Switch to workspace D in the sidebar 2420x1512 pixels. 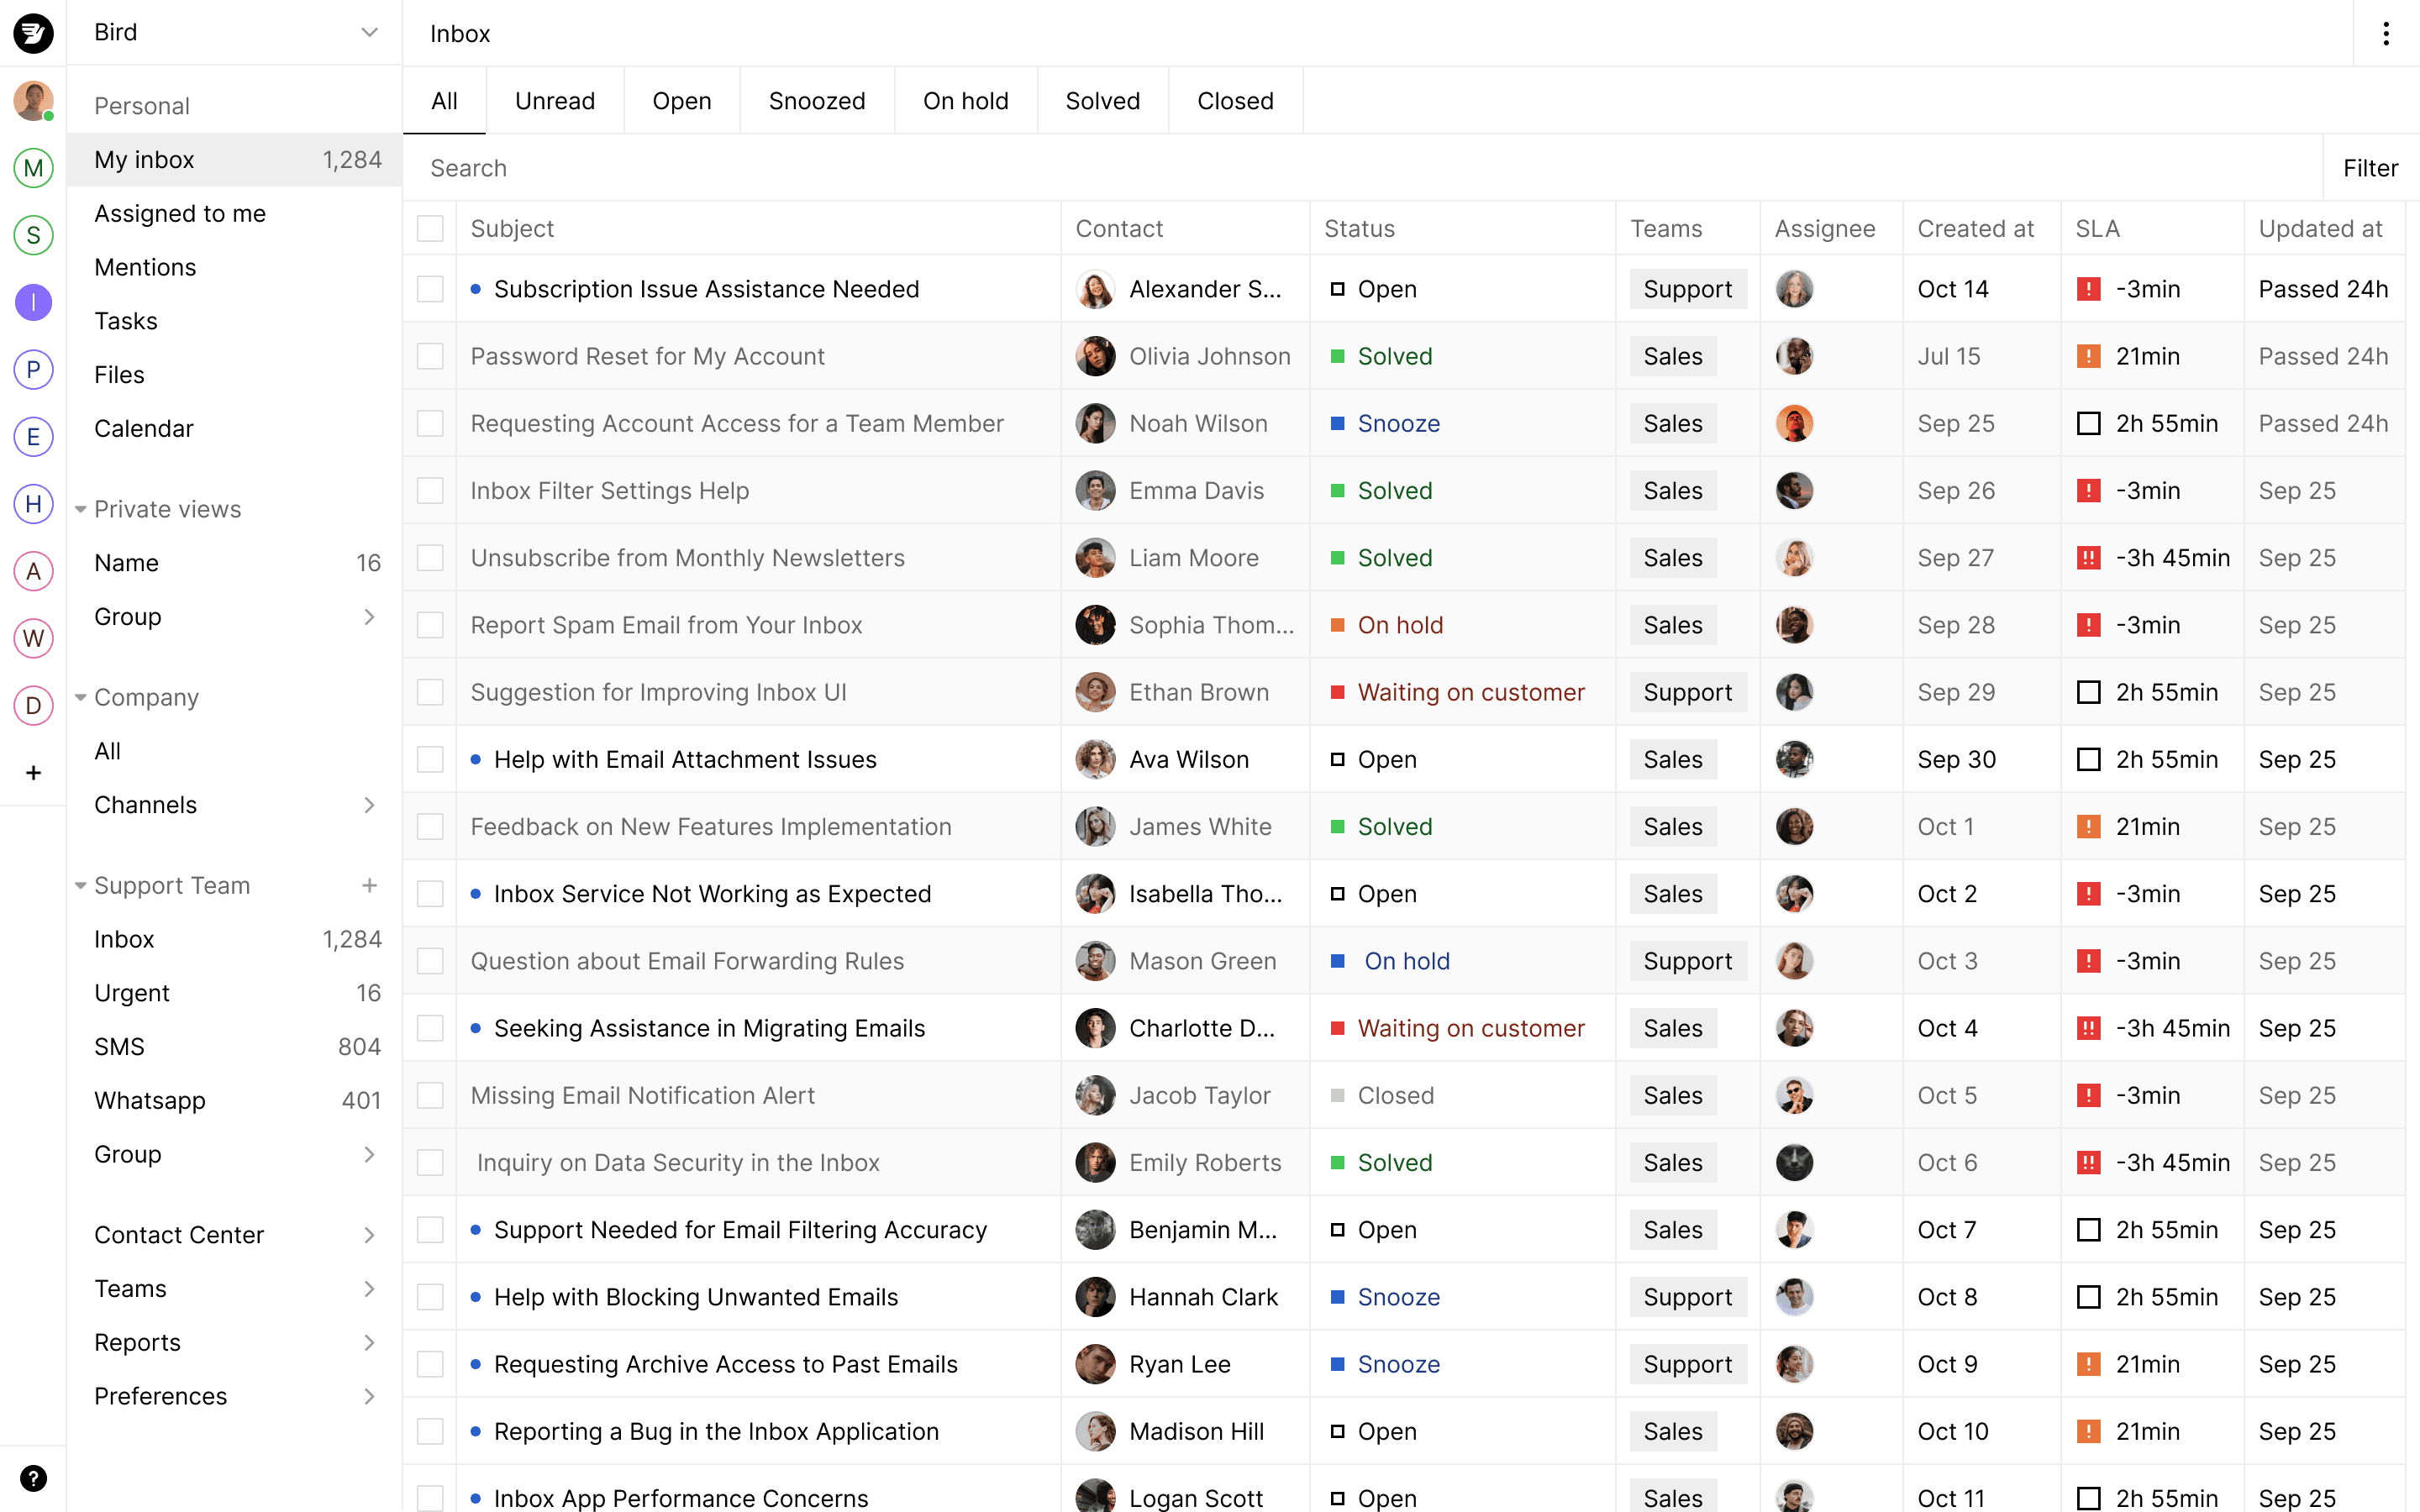[33, 705]
